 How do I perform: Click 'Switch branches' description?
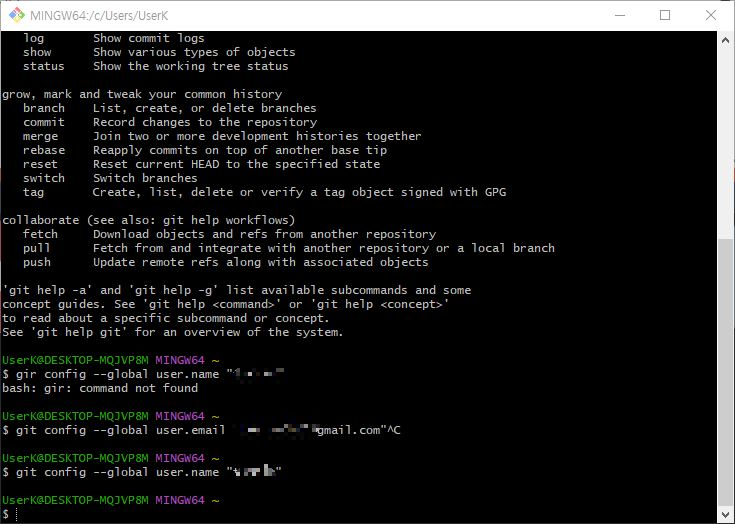click(x=145, y=178)
